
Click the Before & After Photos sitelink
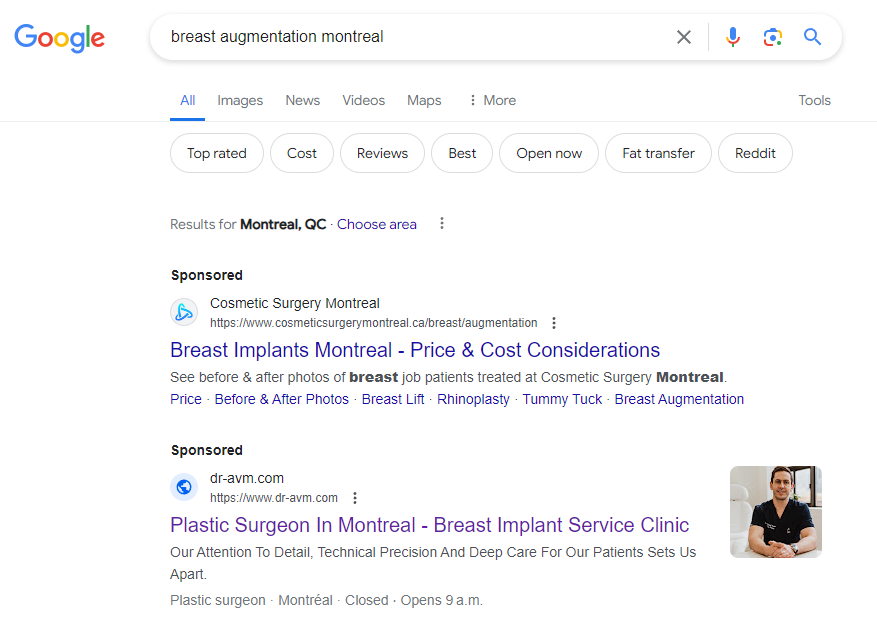(281, 399)
